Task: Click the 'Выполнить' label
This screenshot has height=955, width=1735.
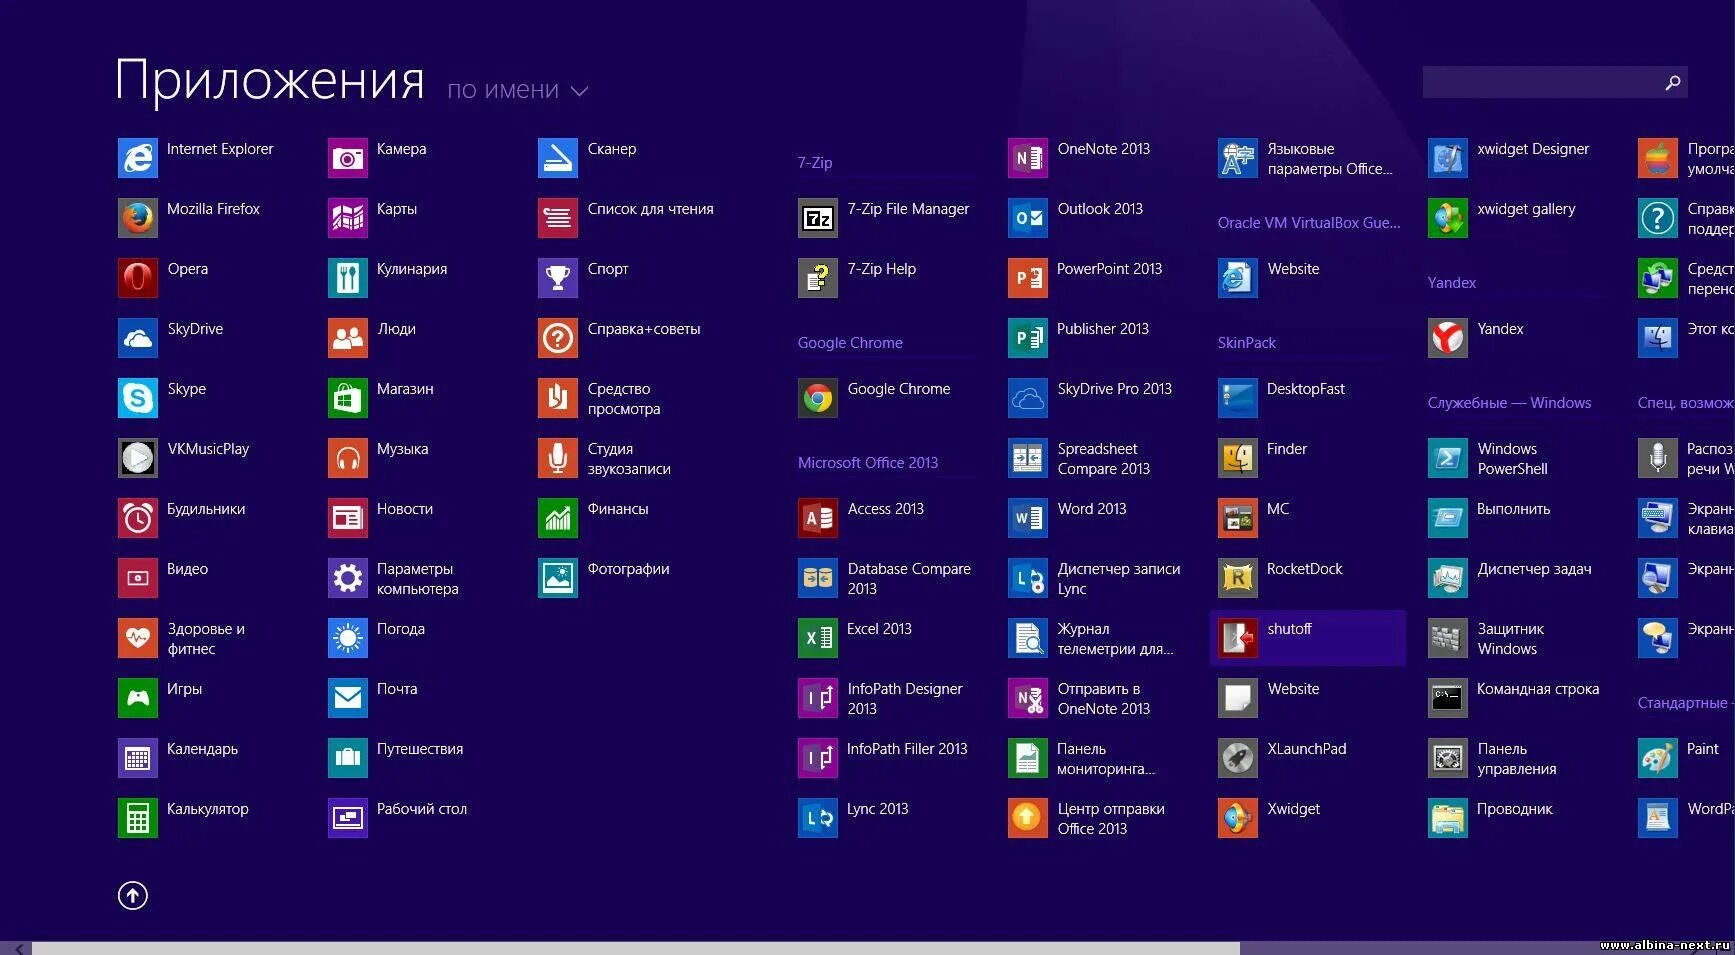Action: pyautogui.click(x=1513, y=509)
